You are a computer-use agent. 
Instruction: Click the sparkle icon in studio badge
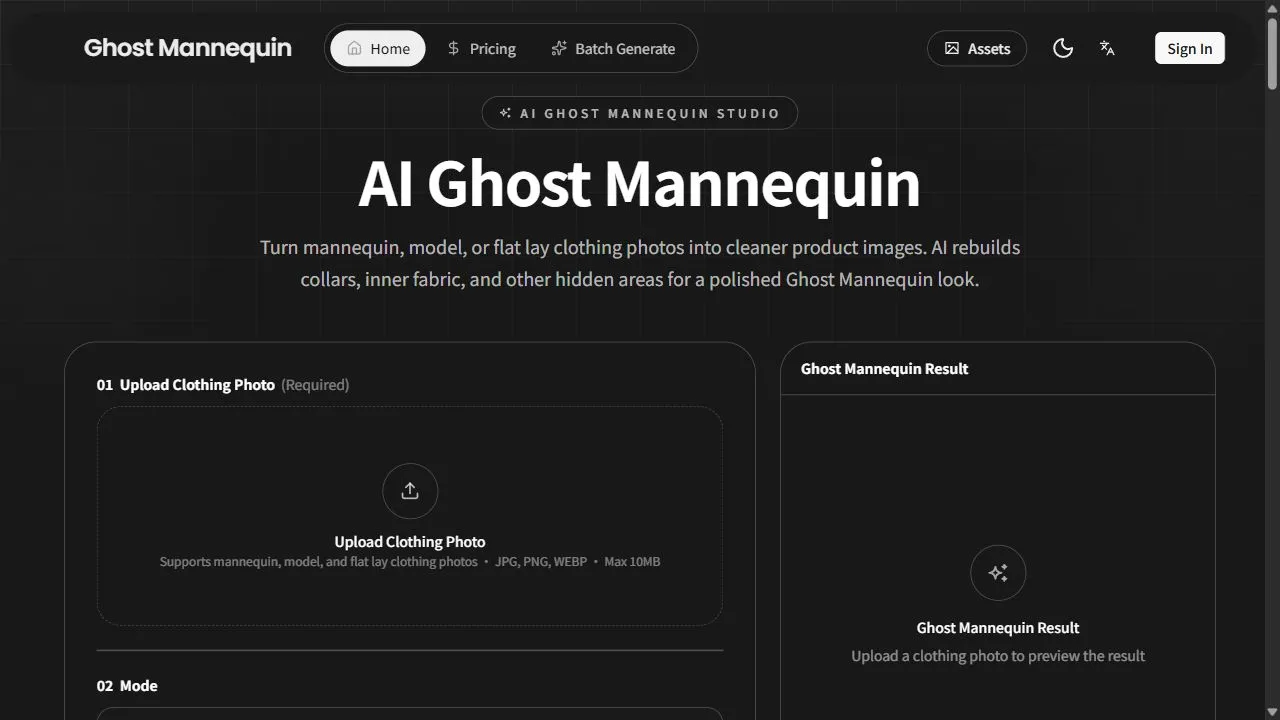(506, 113)
